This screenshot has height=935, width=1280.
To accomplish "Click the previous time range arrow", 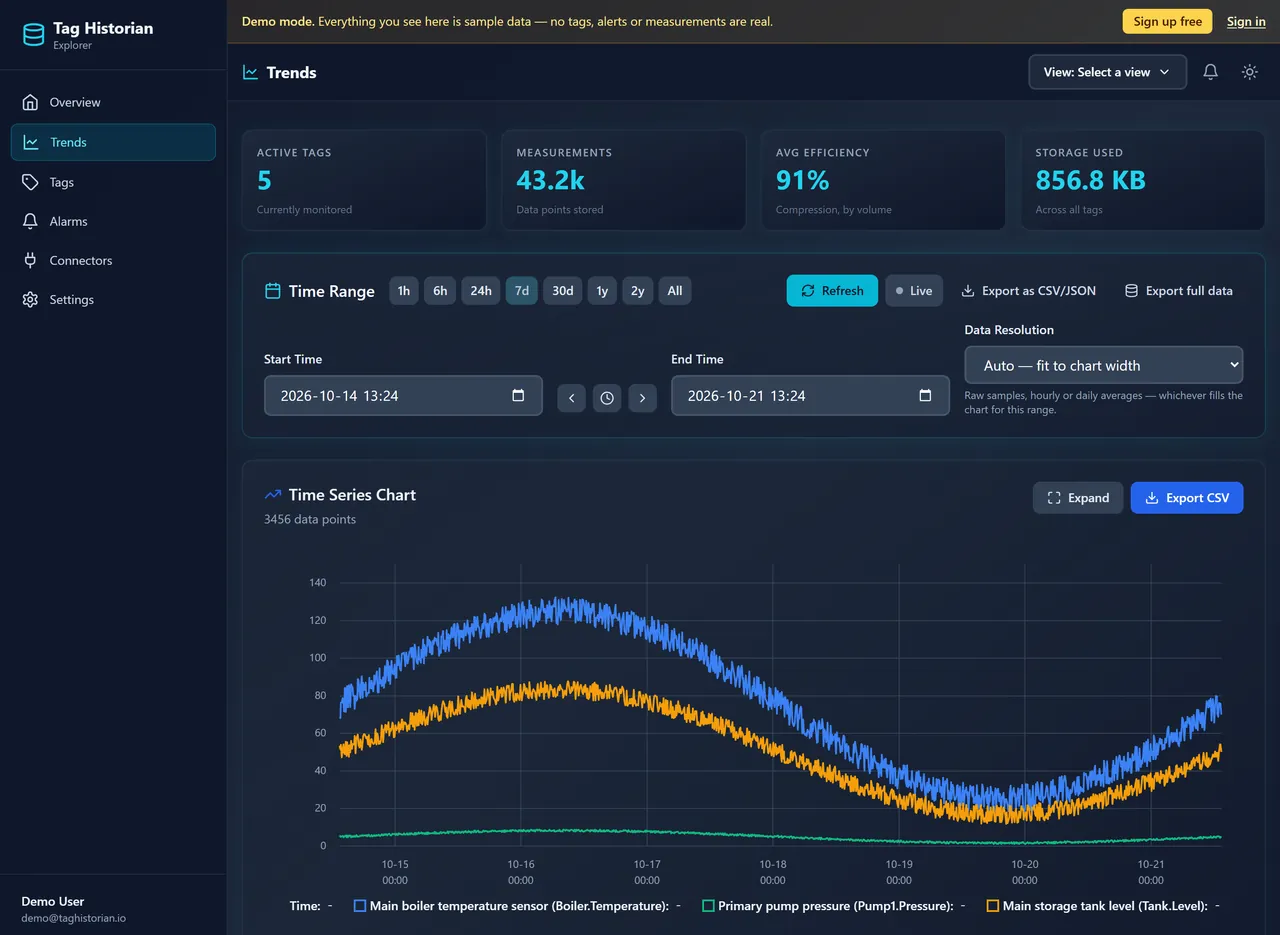I will (x=571, y=398).
